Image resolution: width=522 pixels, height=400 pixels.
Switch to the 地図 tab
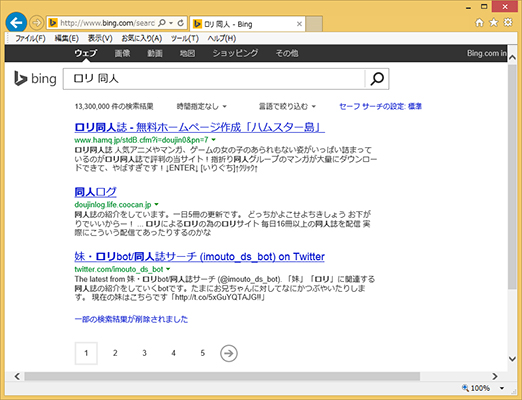pos(187,53)
